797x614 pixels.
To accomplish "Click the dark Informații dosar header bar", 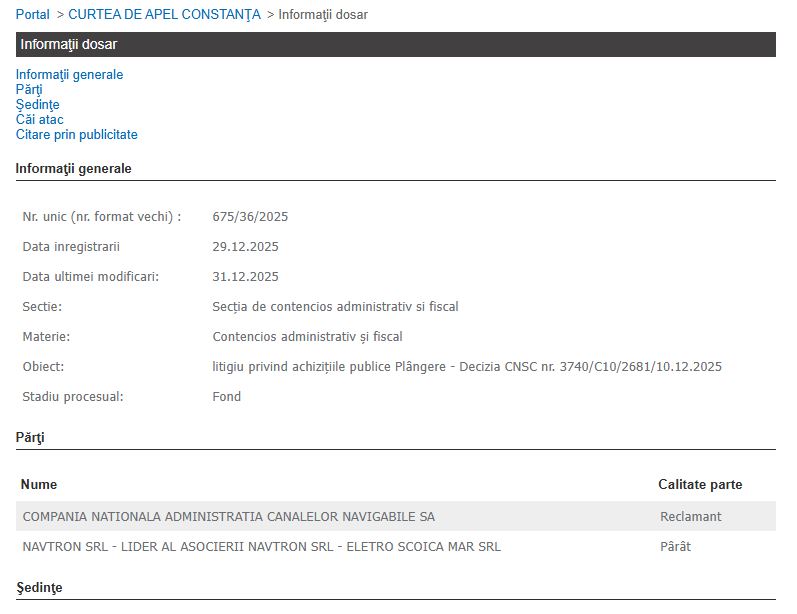I will (395, 45).
